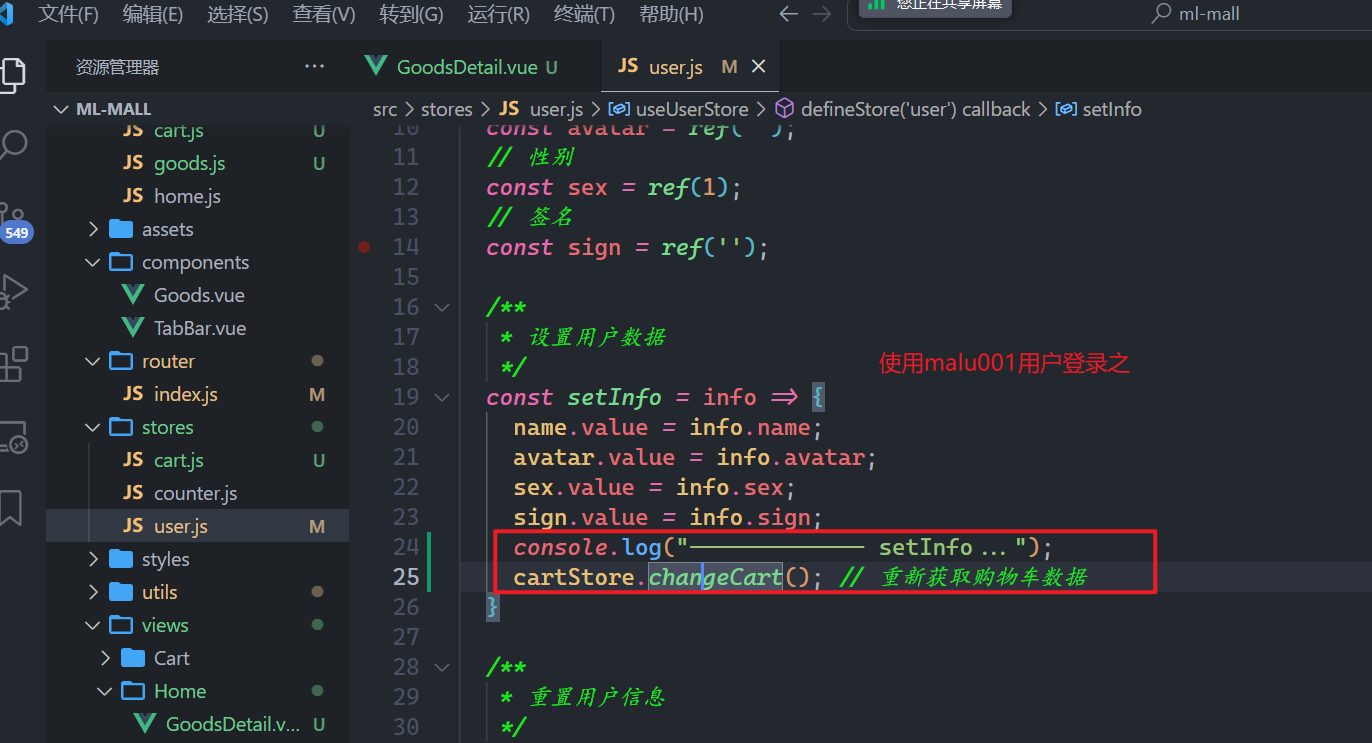1372x743 pixels.
Task: Open the Explorer more actions ellipsis
Action: coord(314,67)
